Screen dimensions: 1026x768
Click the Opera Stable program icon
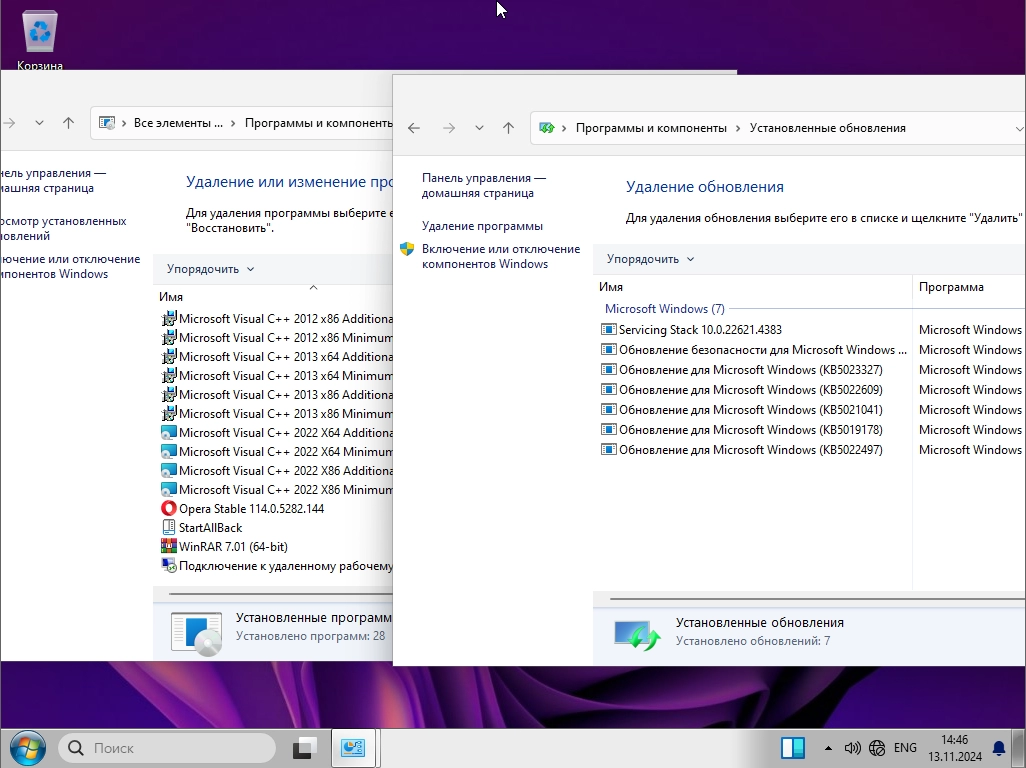click(169, 508)
